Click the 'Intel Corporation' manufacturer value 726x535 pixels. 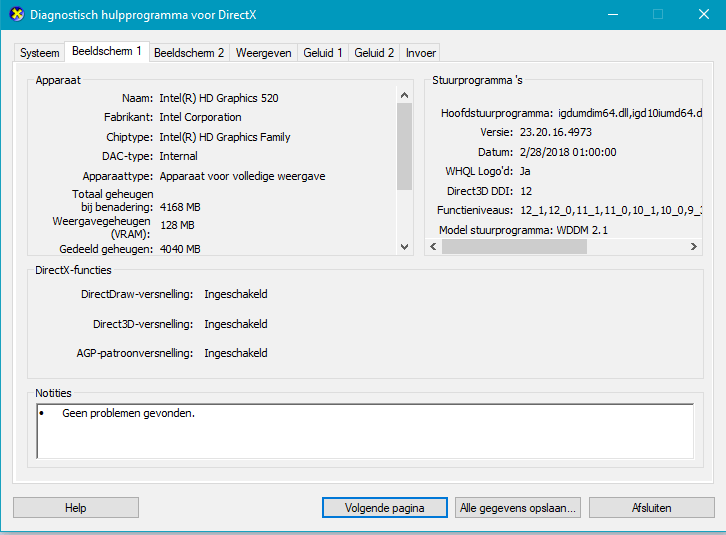point(200,117)
